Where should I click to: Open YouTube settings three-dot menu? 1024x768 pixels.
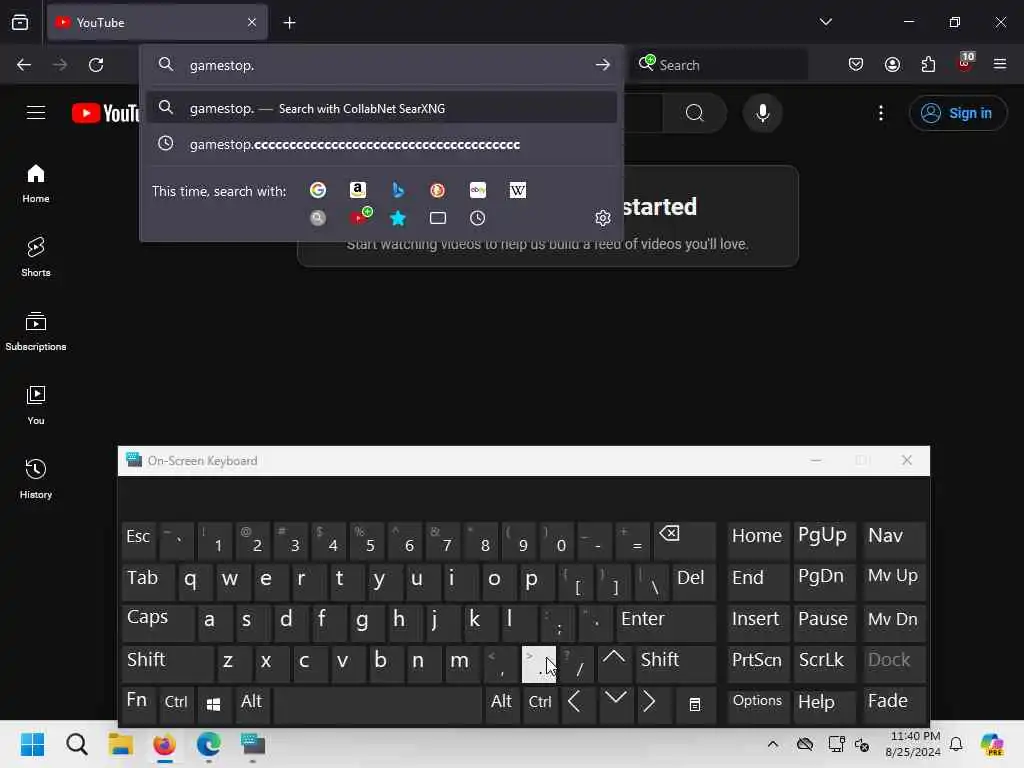click(x=881, y=113)
